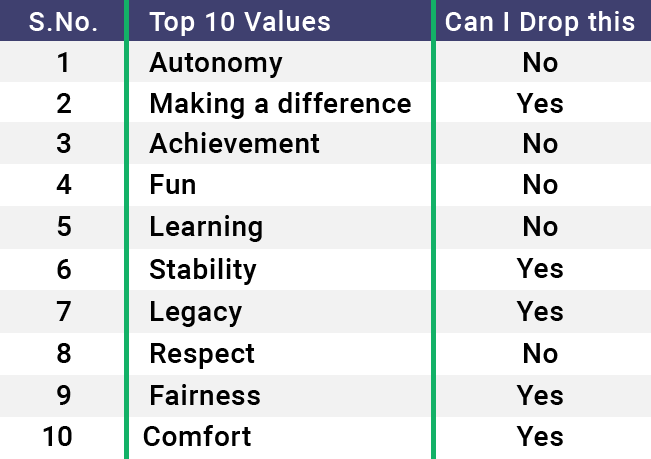Select the "Legacy" value cell
Screen dimensions: 651x459
196,311
